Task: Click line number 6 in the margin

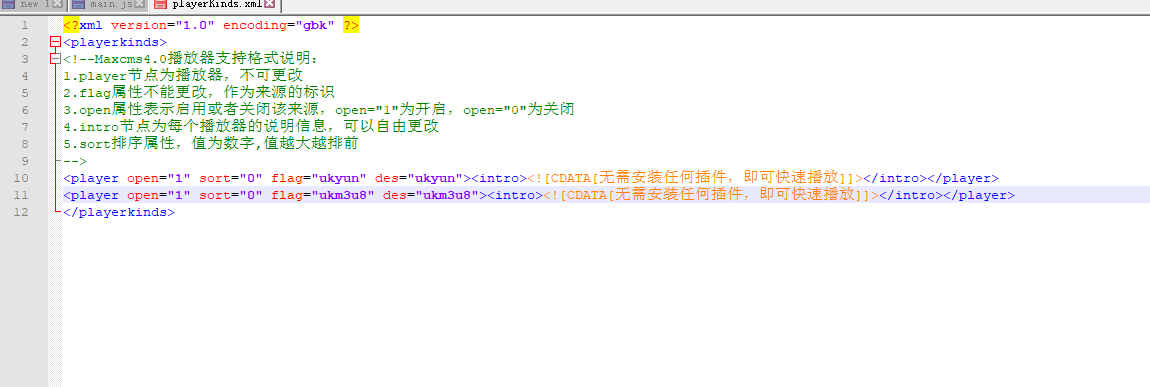Action: 25,110
